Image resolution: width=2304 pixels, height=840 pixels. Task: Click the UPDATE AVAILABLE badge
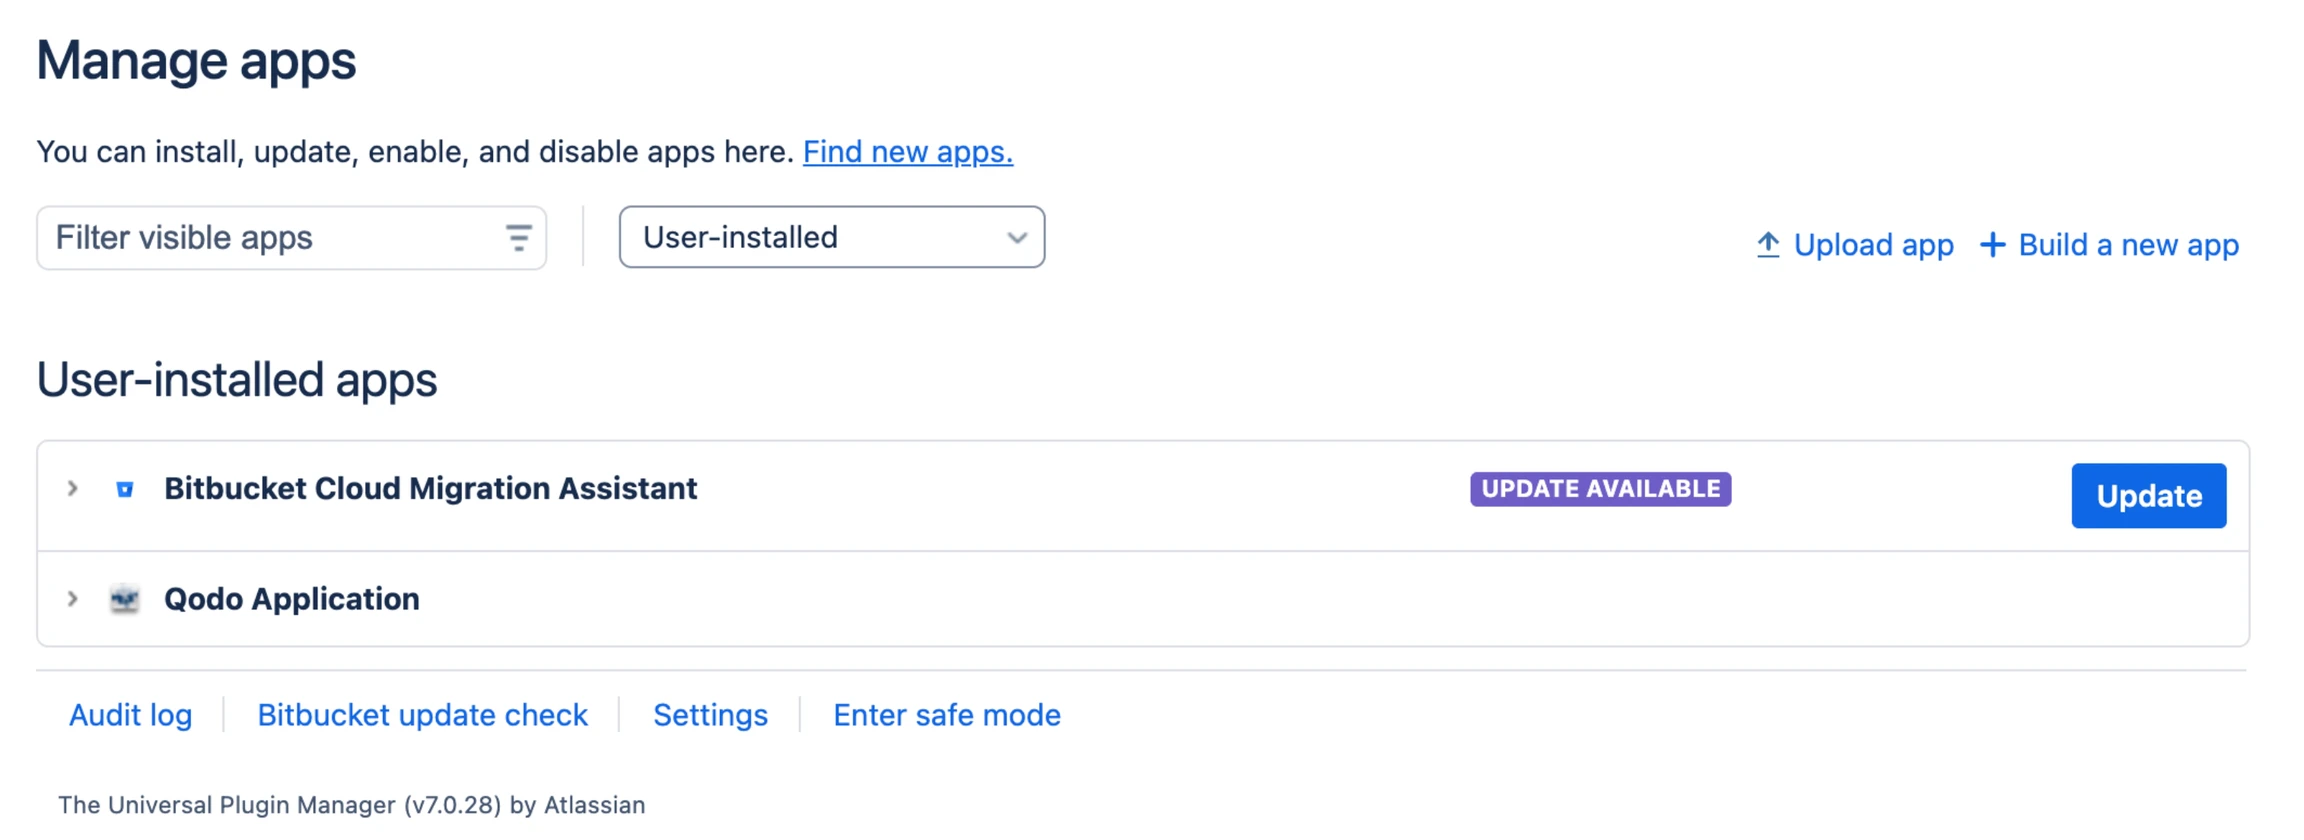point(1600,489)
